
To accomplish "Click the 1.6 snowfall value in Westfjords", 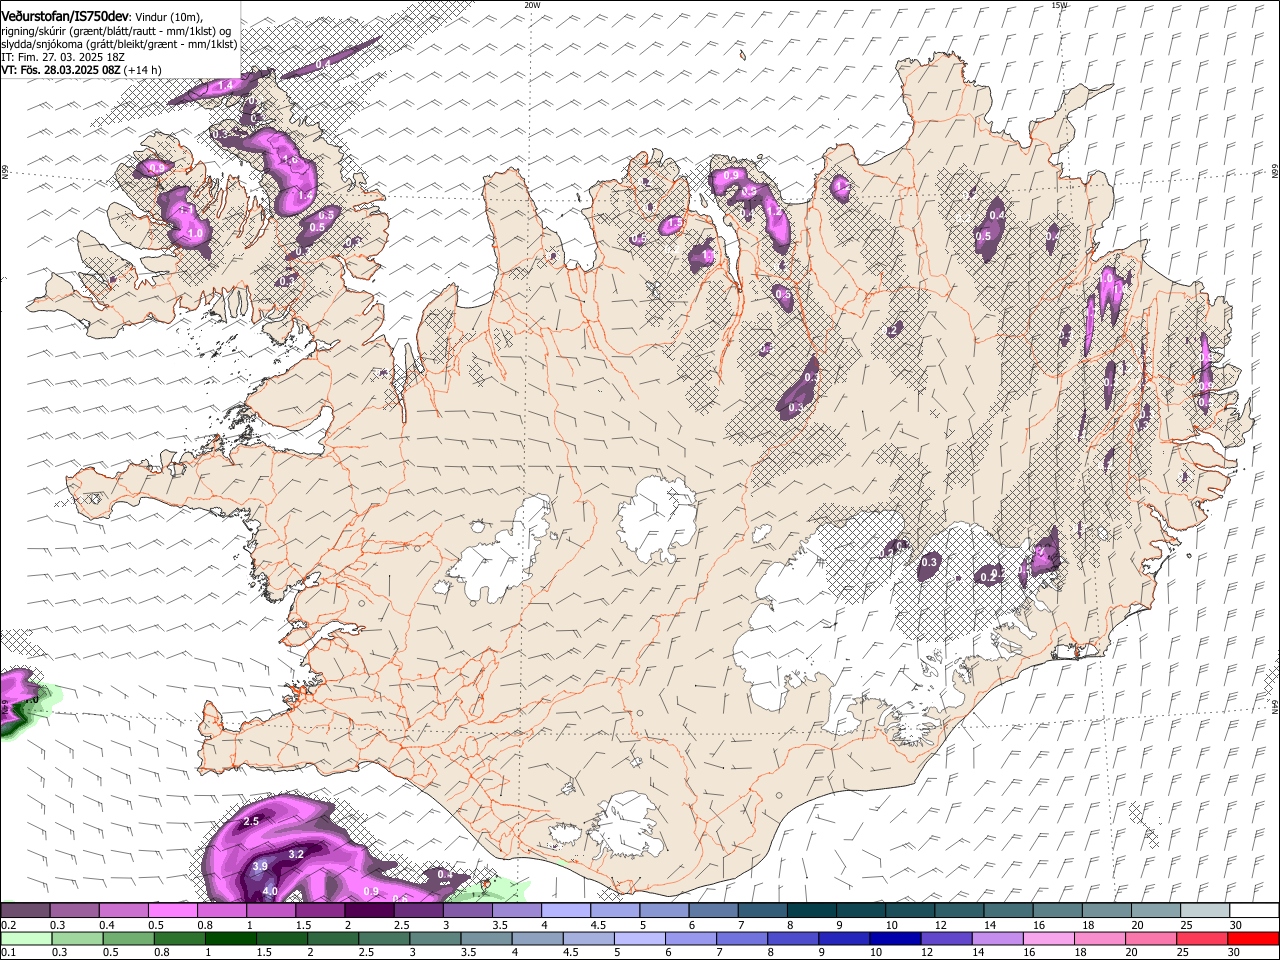I will pyautogui.click(x=290, y=160).
